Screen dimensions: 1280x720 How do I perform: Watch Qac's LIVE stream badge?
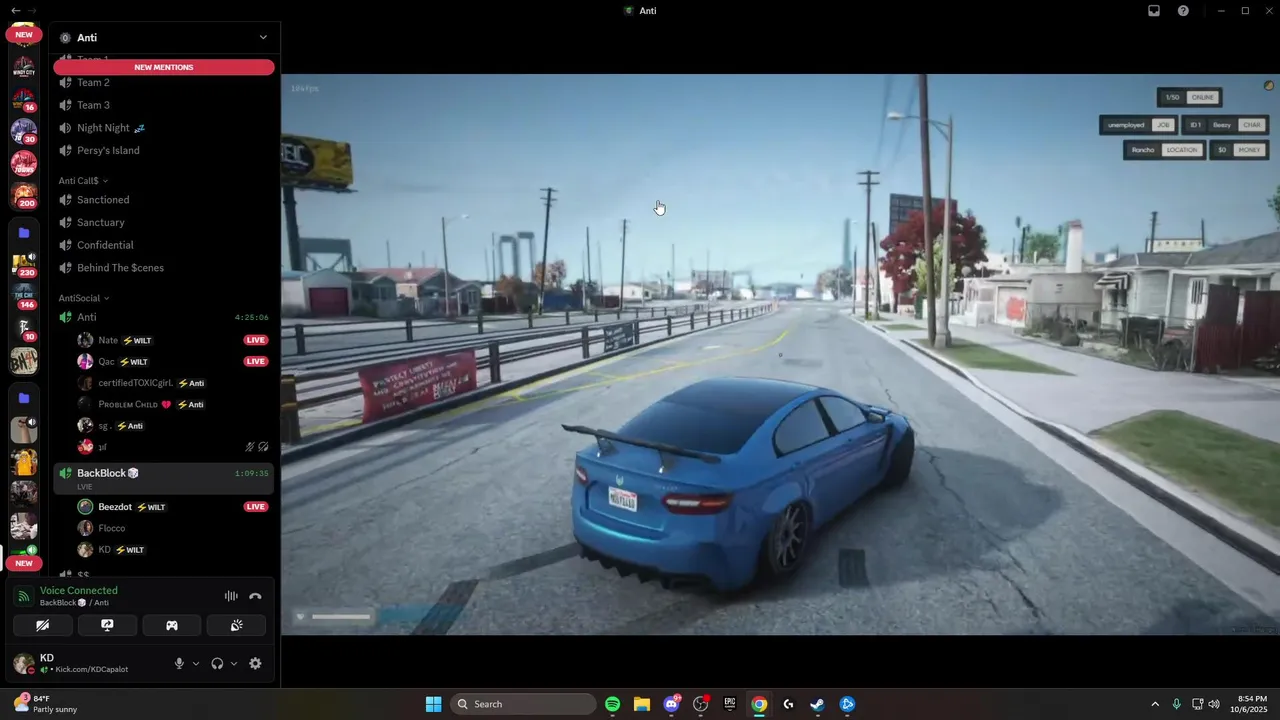click(x=256, y=361)
